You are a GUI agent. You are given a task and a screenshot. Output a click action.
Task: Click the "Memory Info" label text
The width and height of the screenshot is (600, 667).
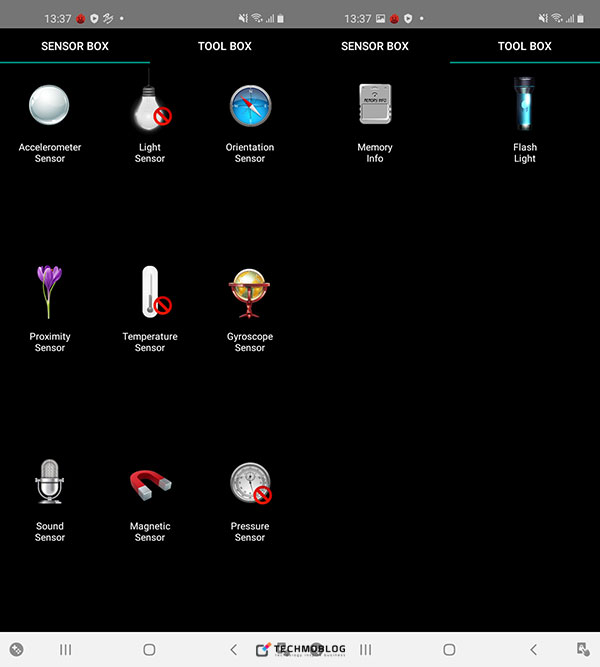click(375, 153)
